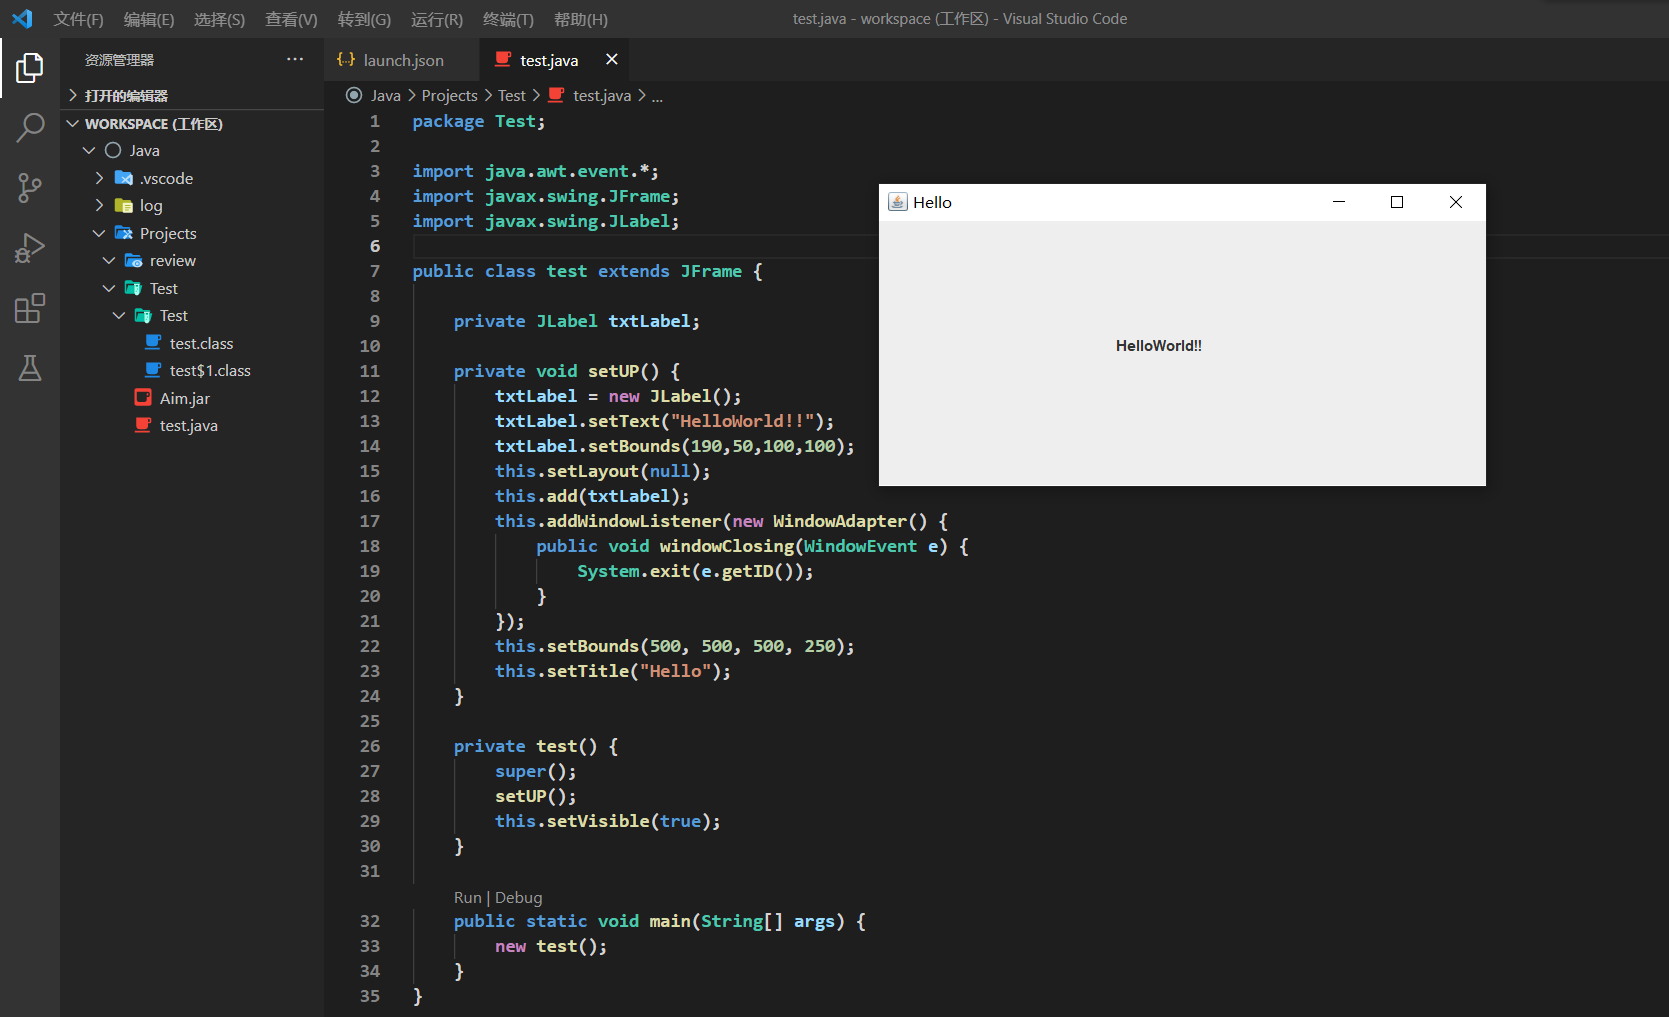Click the launch.json tab braces icon
The image size is (1669, 1017).
(346, 59)
